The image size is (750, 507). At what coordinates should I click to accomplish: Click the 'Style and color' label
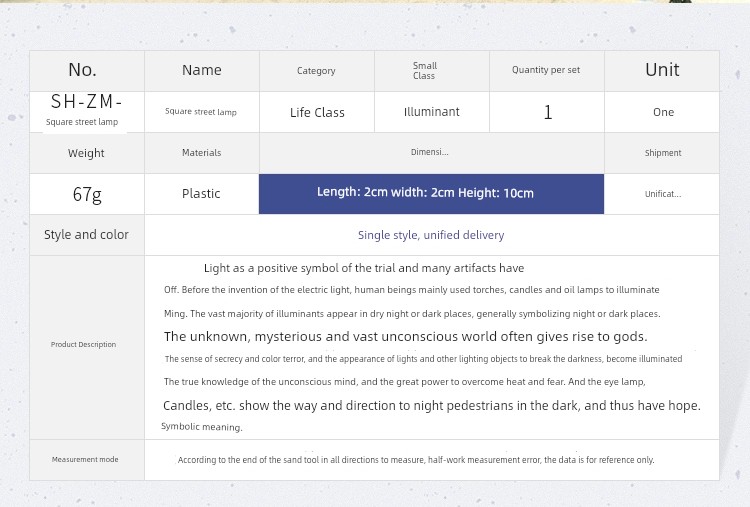coord(87,235)
